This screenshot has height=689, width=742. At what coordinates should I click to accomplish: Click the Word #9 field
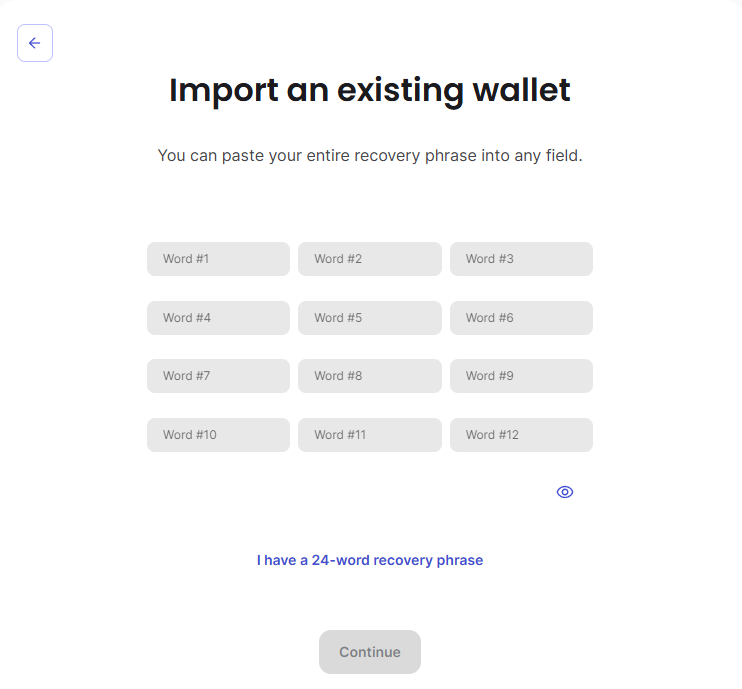[x=521, y=376]
